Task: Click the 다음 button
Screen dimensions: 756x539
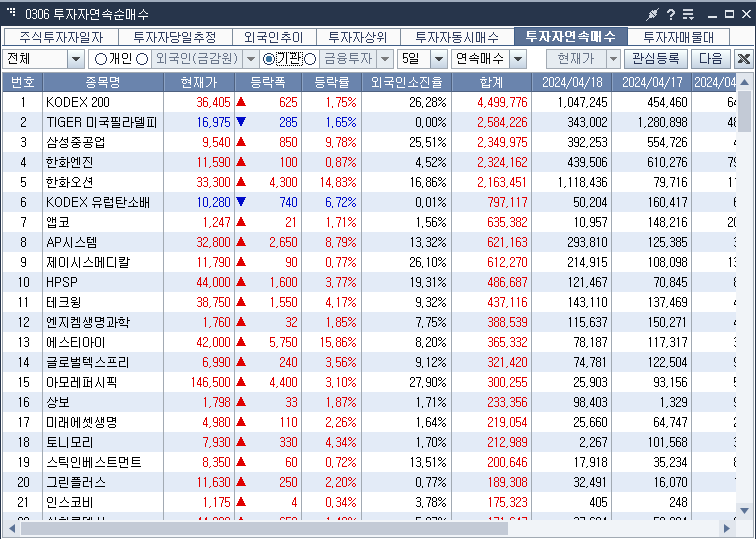Action: point(711,59)
